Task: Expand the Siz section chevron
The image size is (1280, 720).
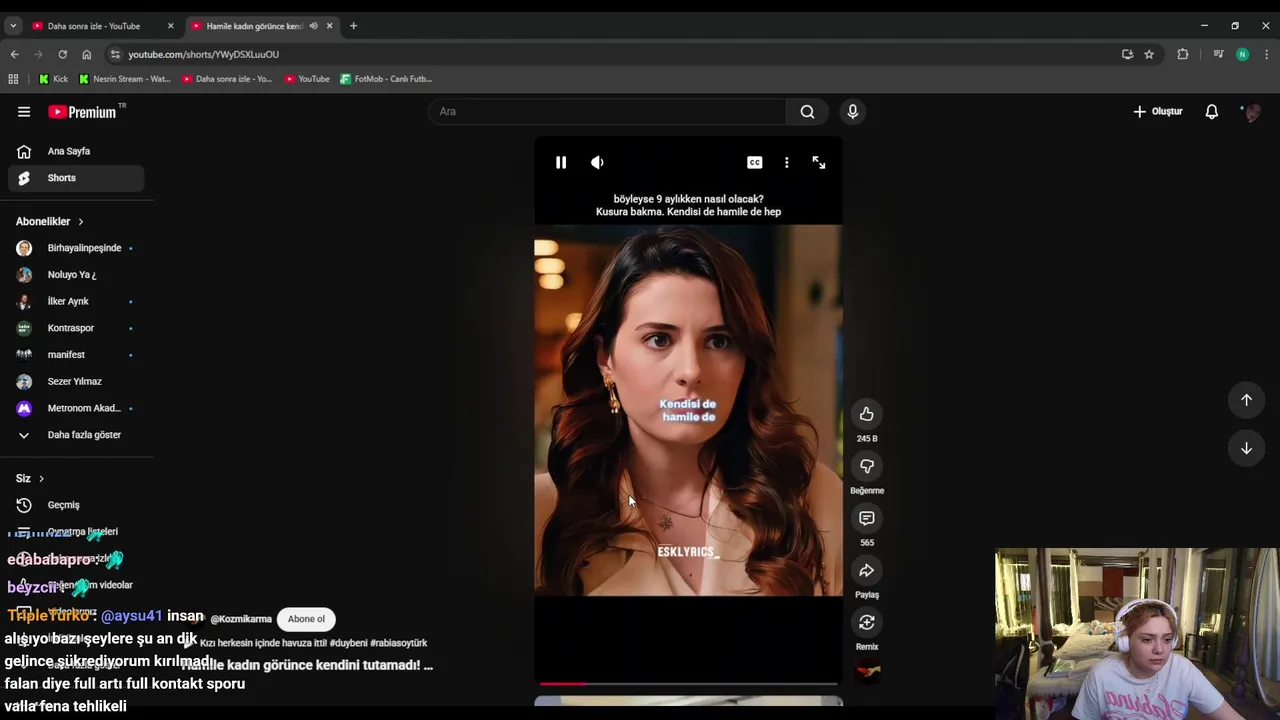Action: 41,479
